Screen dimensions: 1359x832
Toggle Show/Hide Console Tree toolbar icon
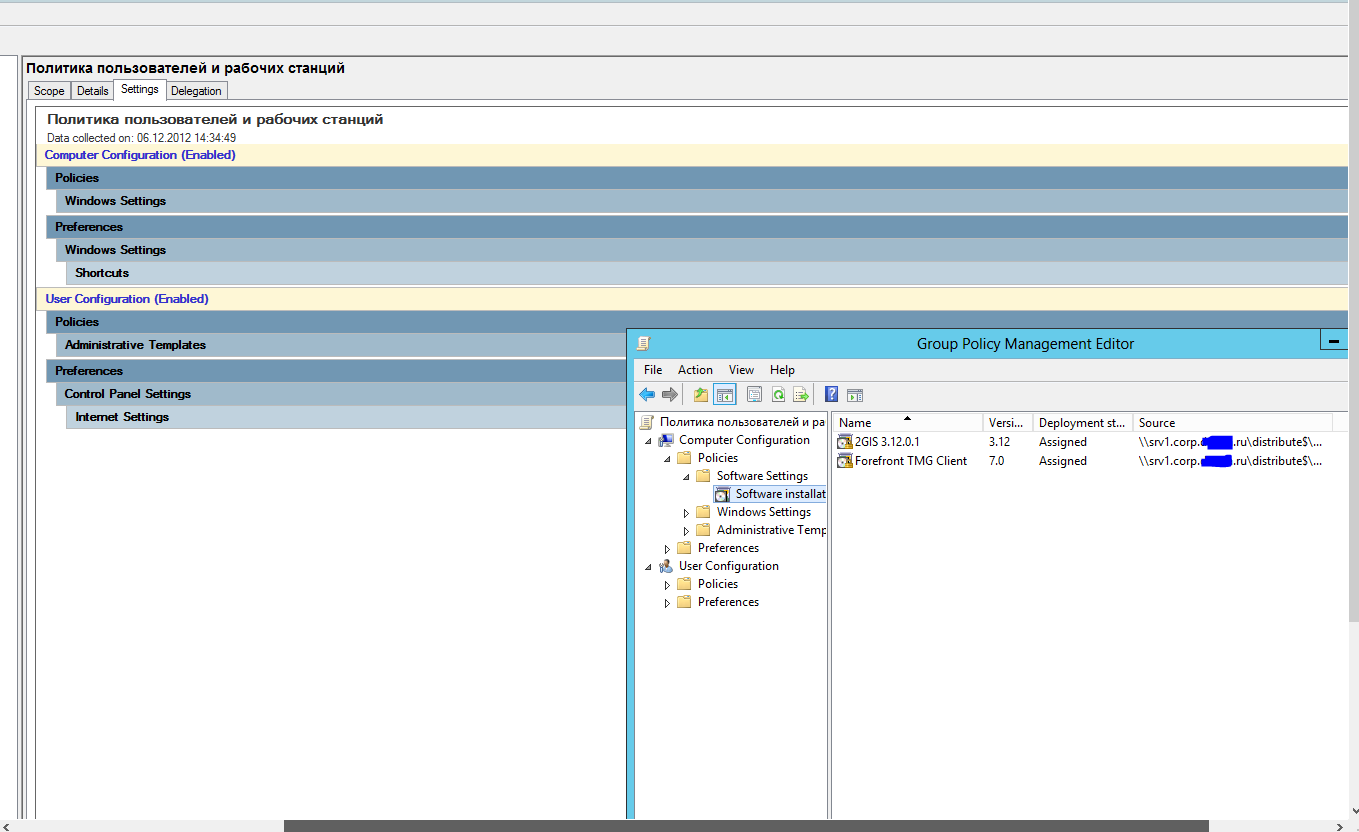coord(725,395)
